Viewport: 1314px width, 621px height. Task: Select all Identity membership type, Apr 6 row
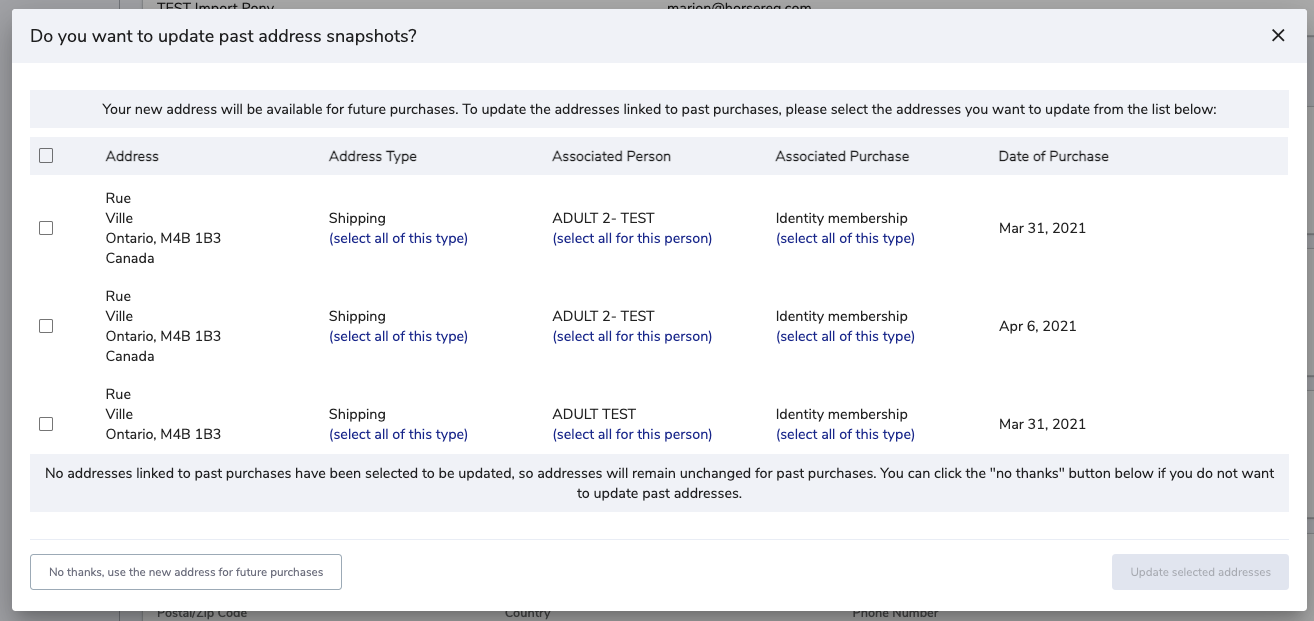click(x=845, y=336)
